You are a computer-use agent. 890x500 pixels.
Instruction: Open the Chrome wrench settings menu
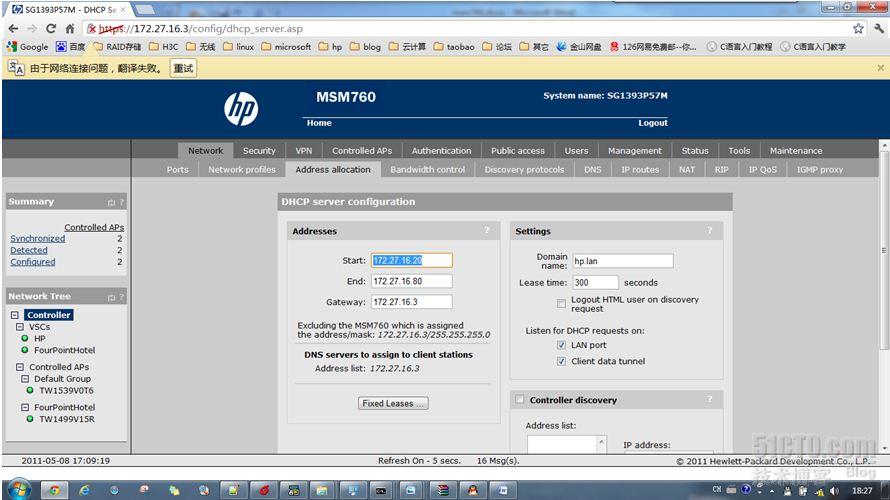click(x=879, y=28)
